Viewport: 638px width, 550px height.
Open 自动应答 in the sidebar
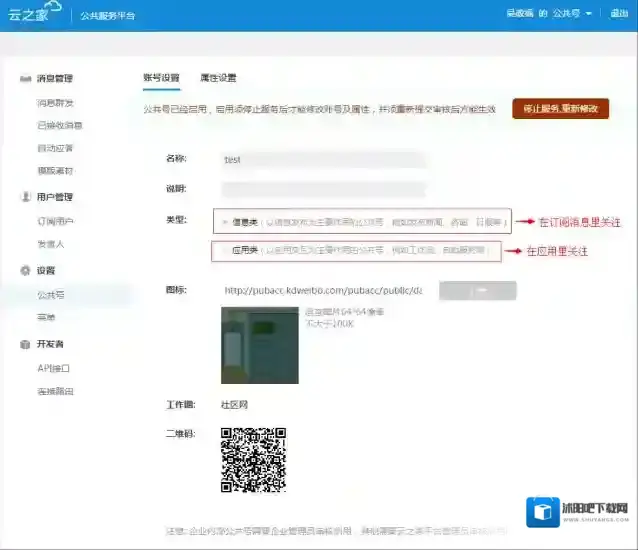55,148
